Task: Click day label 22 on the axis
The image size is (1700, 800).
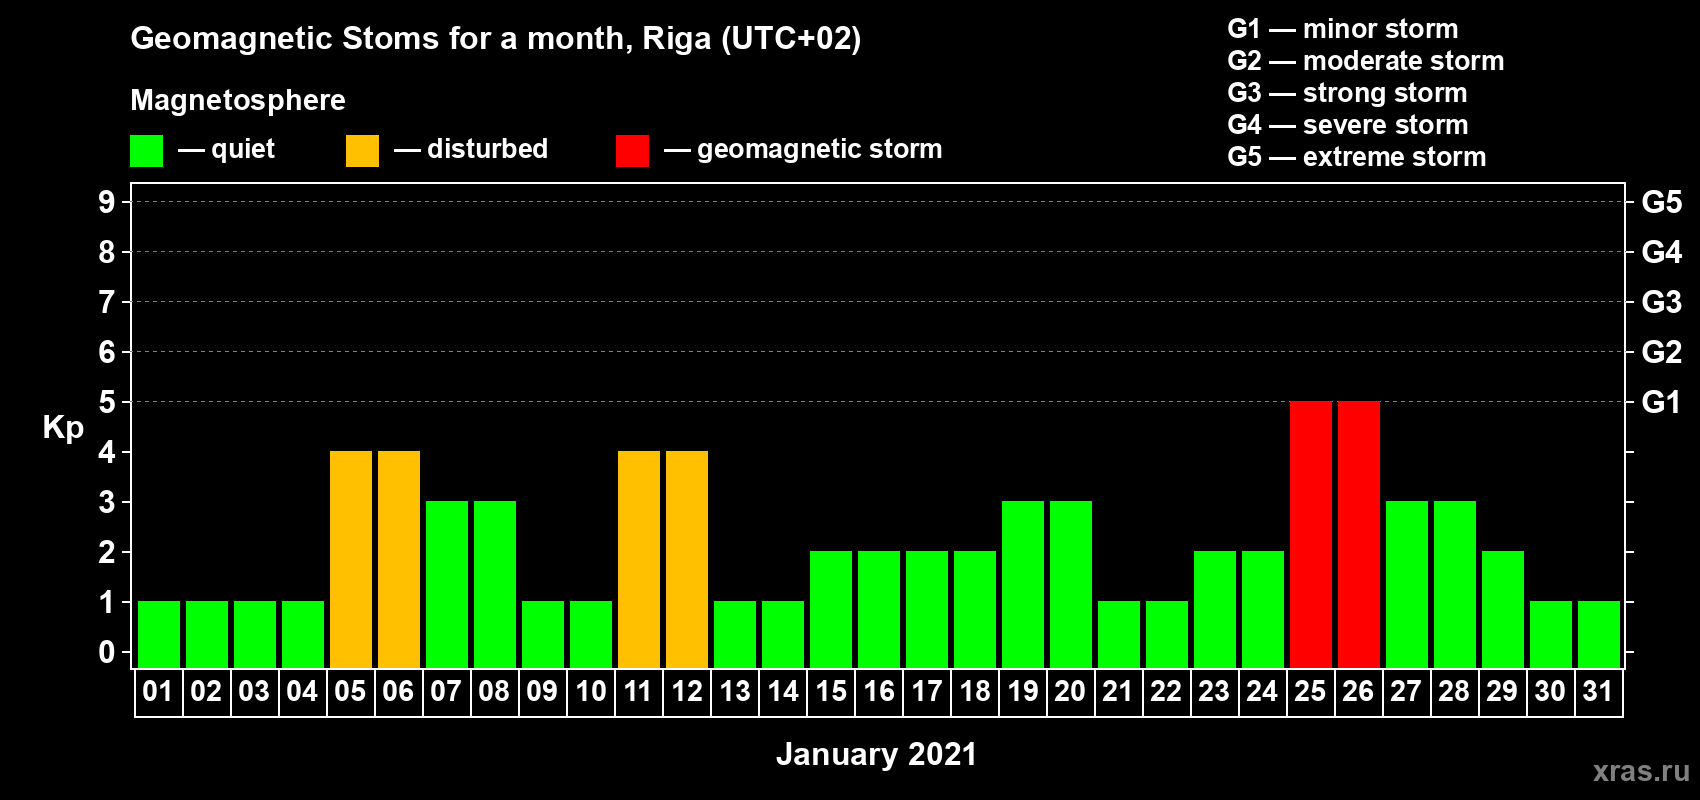Action: point(1166,691)
